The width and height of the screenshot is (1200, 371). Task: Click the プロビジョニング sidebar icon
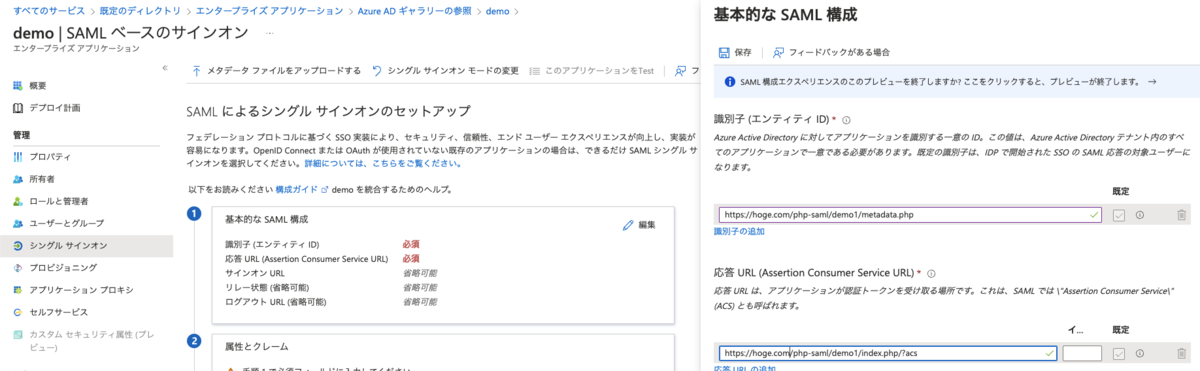[x=18, y=267]
